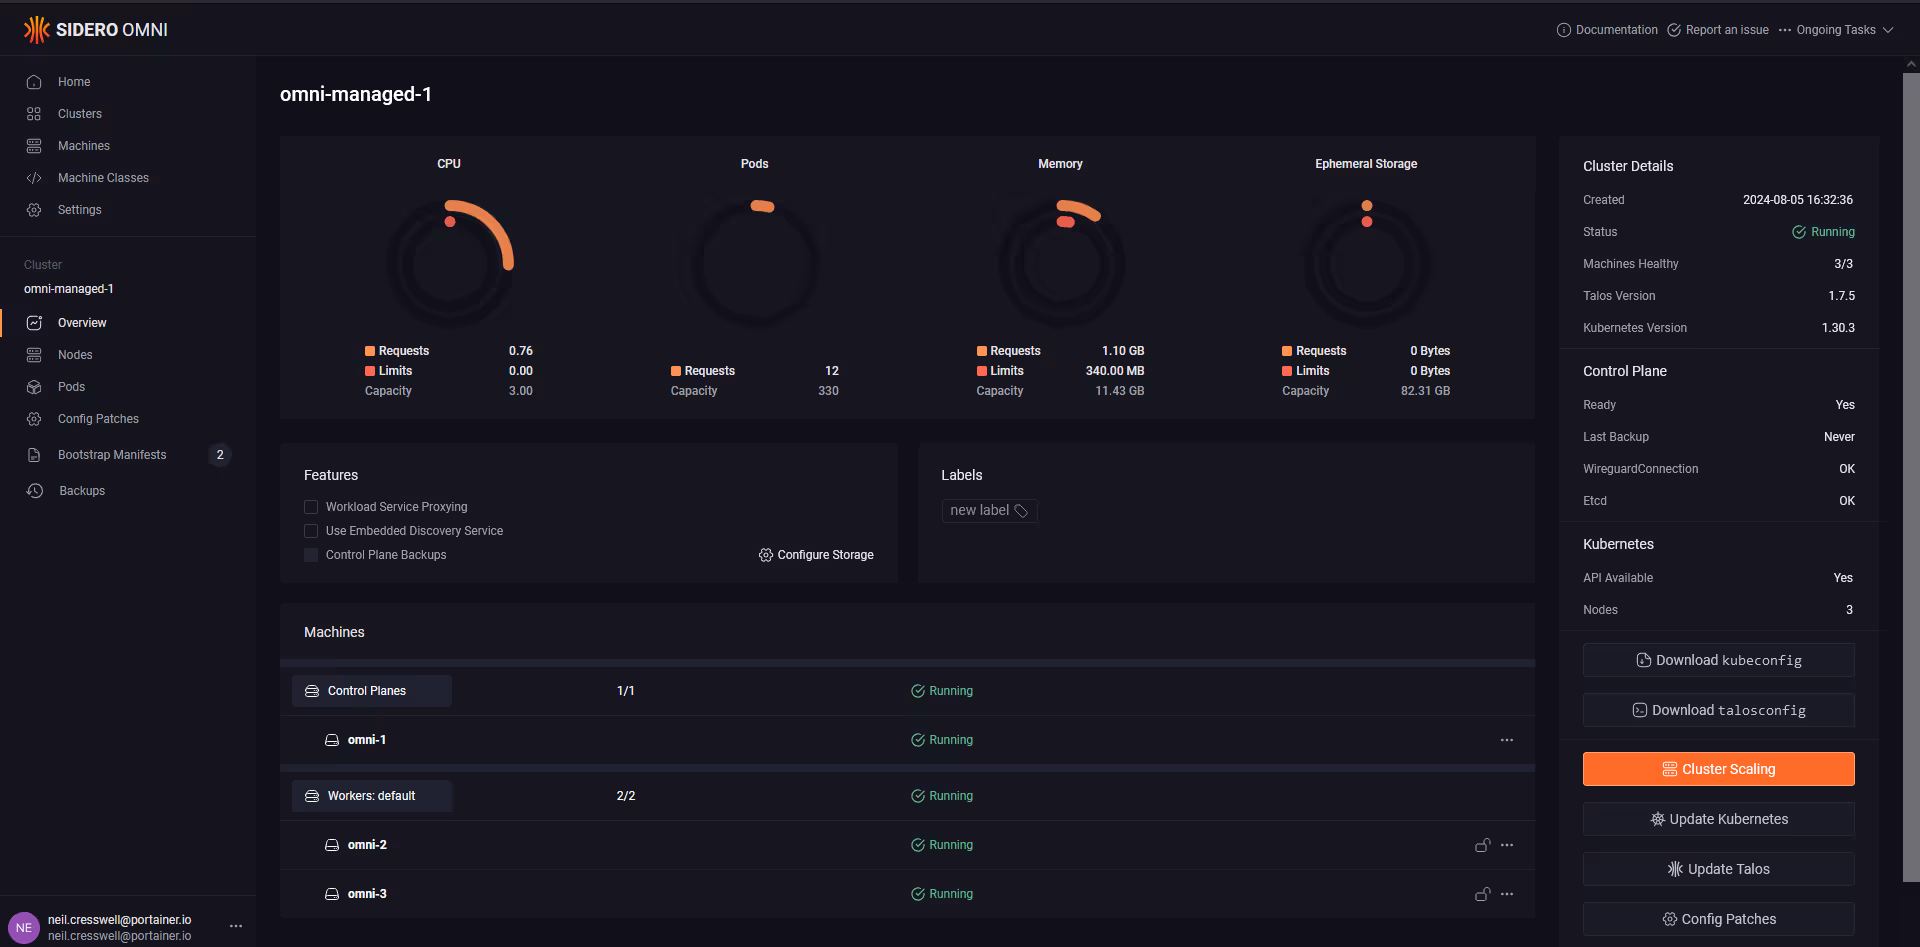Click the lock icon on omni-2 row
Screen dimensions: 1920x947
(x=1483, y=845)
